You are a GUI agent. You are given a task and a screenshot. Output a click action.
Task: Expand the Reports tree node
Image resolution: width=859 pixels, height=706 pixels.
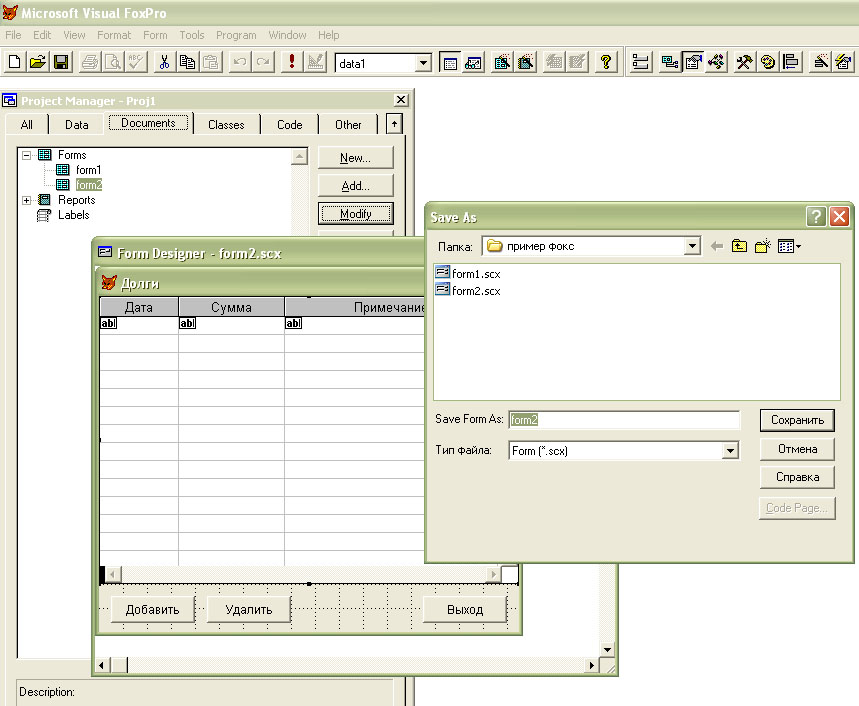(26, 200)
